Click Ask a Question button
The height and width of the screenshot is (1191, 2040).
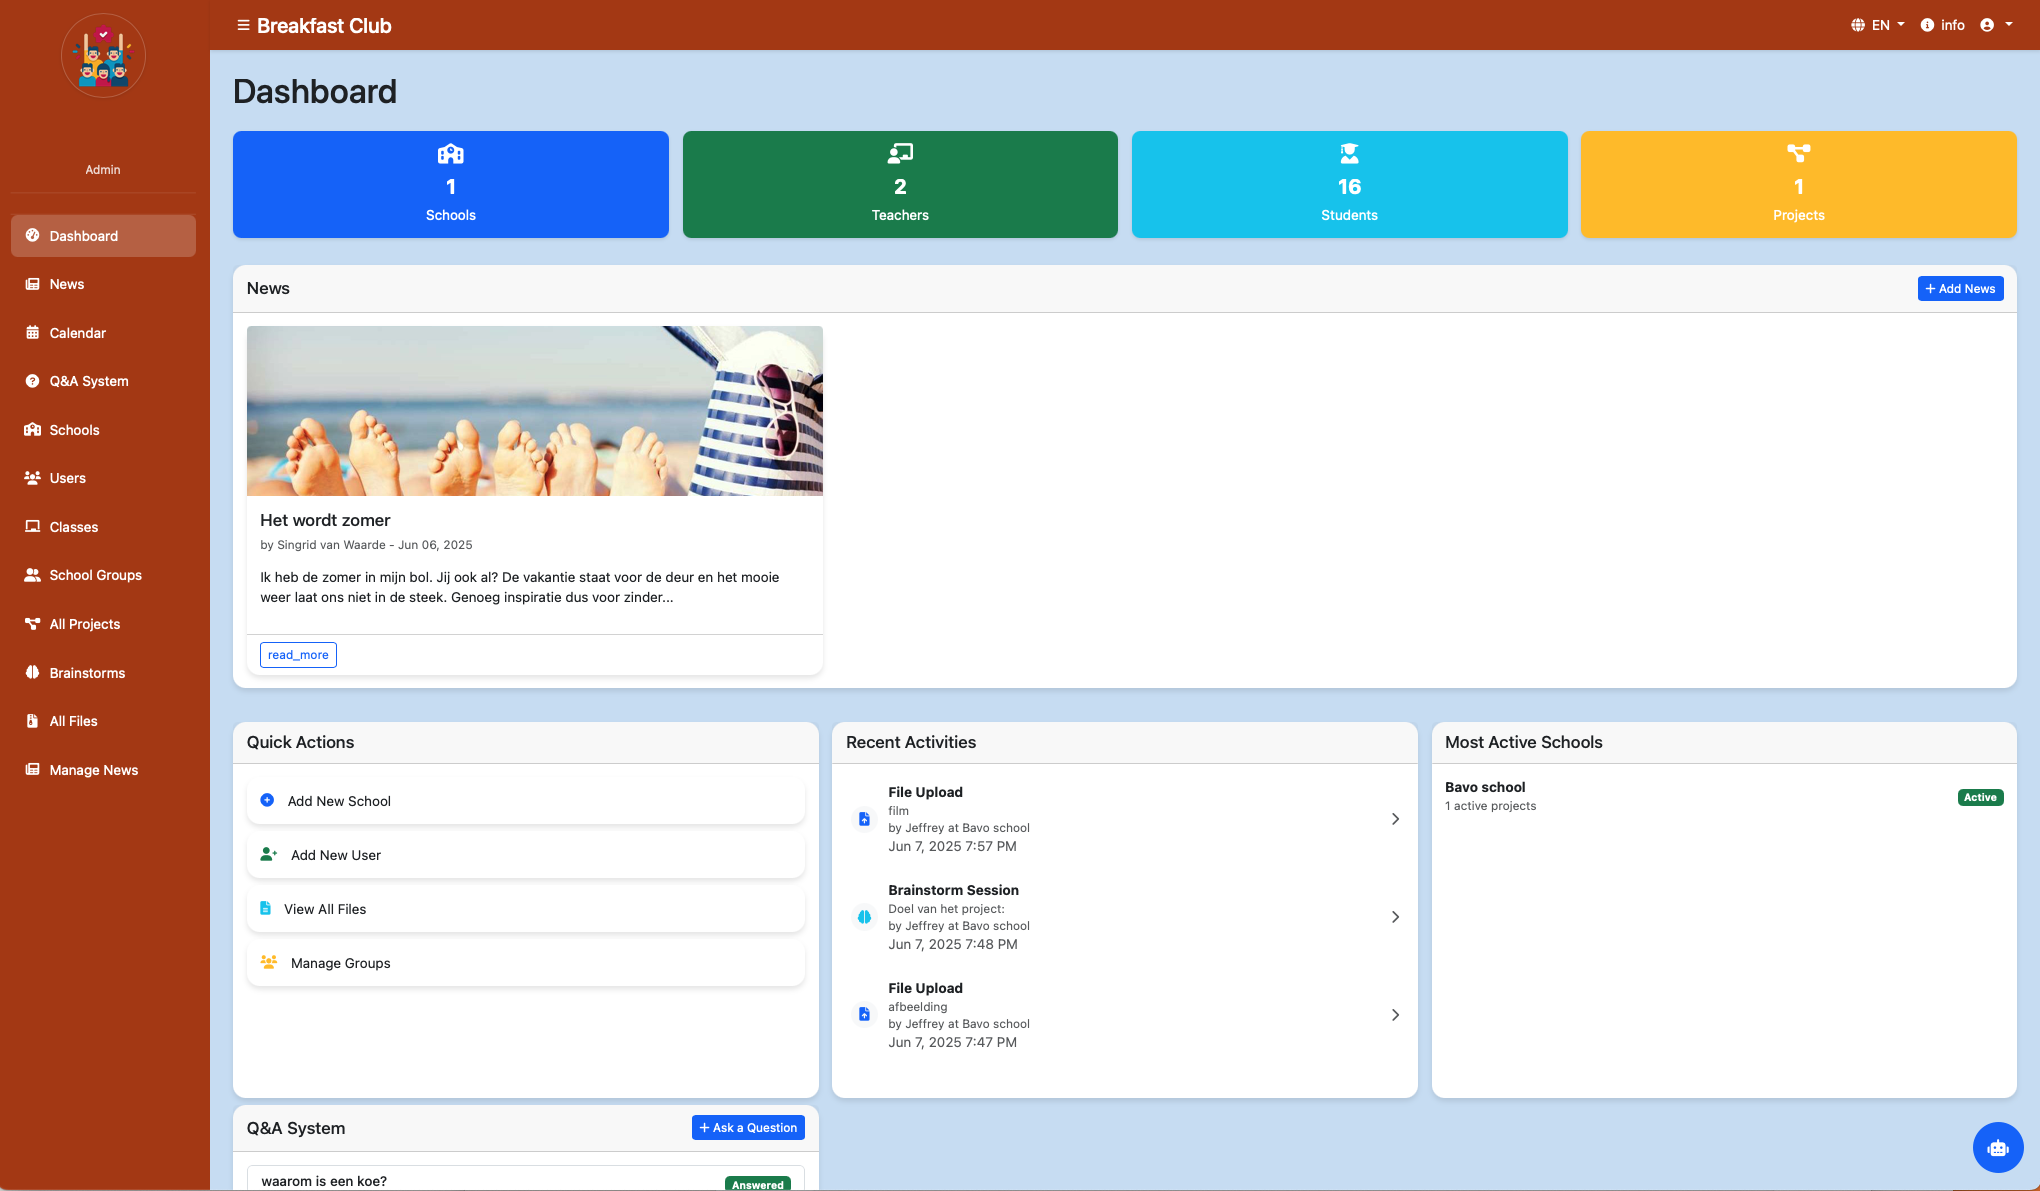click(747, 1127)
